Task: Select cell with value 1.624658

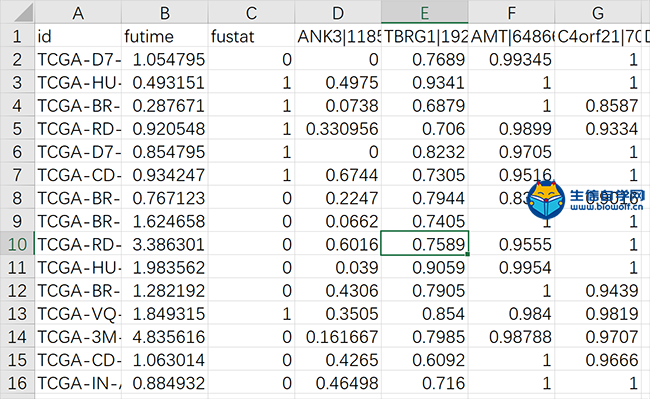Action: point(165,221)
